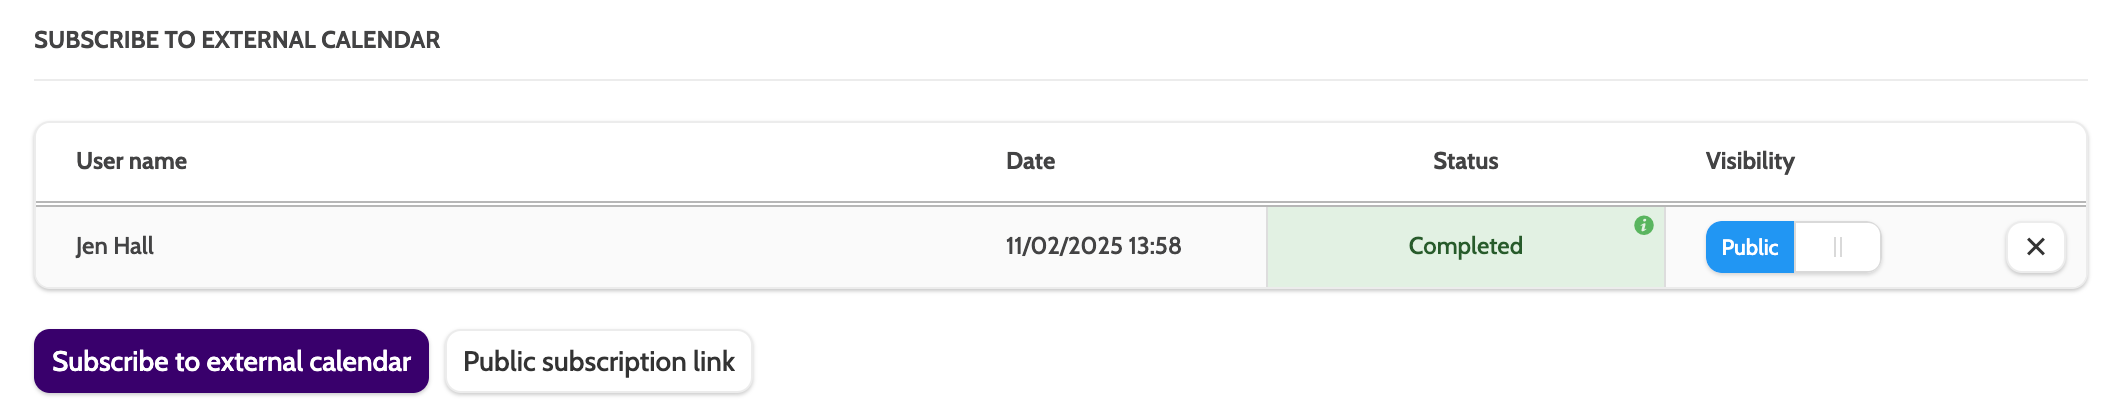Image resolution: width=2120 pixels, height=420 pixels.
Task: Click the Subscribe to External Calendar section heading
Action: click(x=237, y=40)
